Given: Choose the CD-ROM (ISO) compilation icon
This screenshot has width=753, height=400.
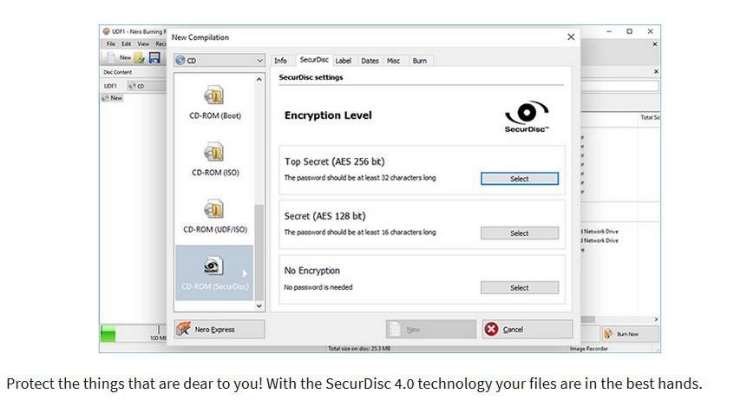Looking at the screenshot, I should [214, 152].
